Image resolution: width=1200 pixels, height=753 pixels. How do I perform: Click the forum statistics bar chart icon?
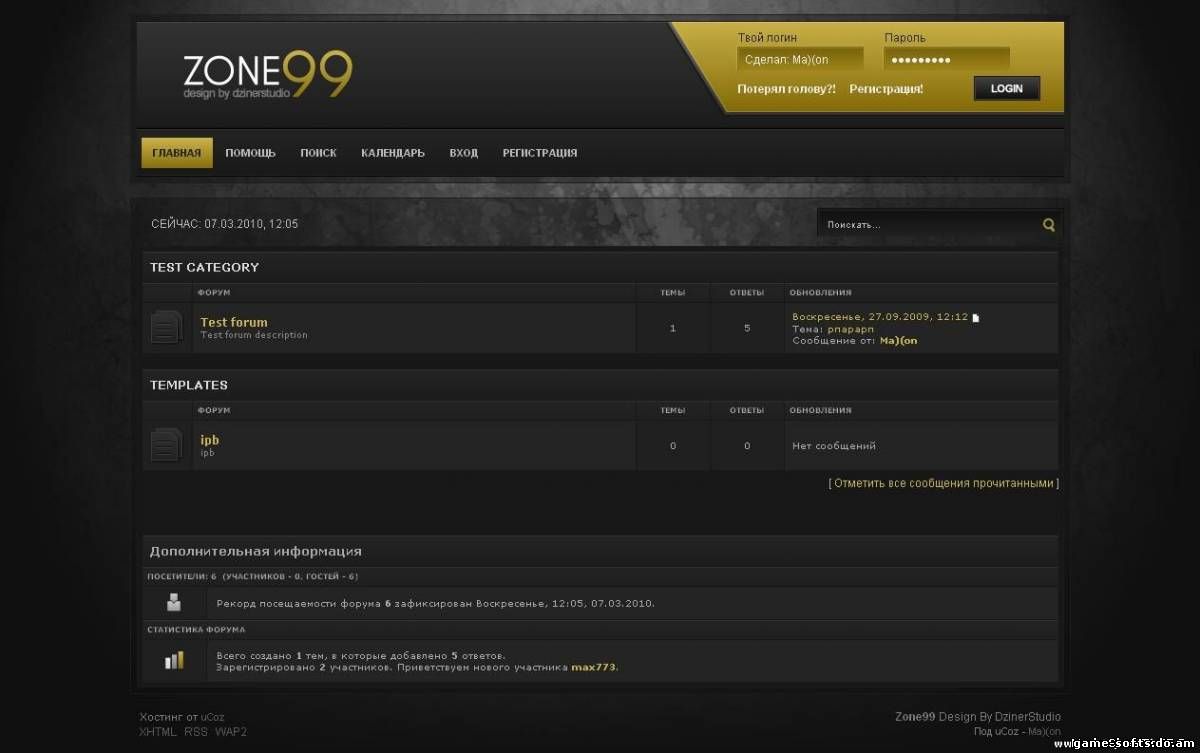click(174, 660)
